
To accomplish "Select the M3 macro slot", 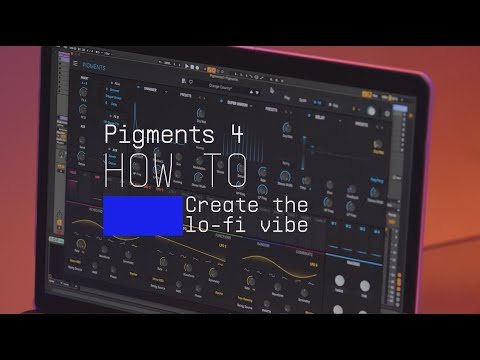I will (362, 229).
